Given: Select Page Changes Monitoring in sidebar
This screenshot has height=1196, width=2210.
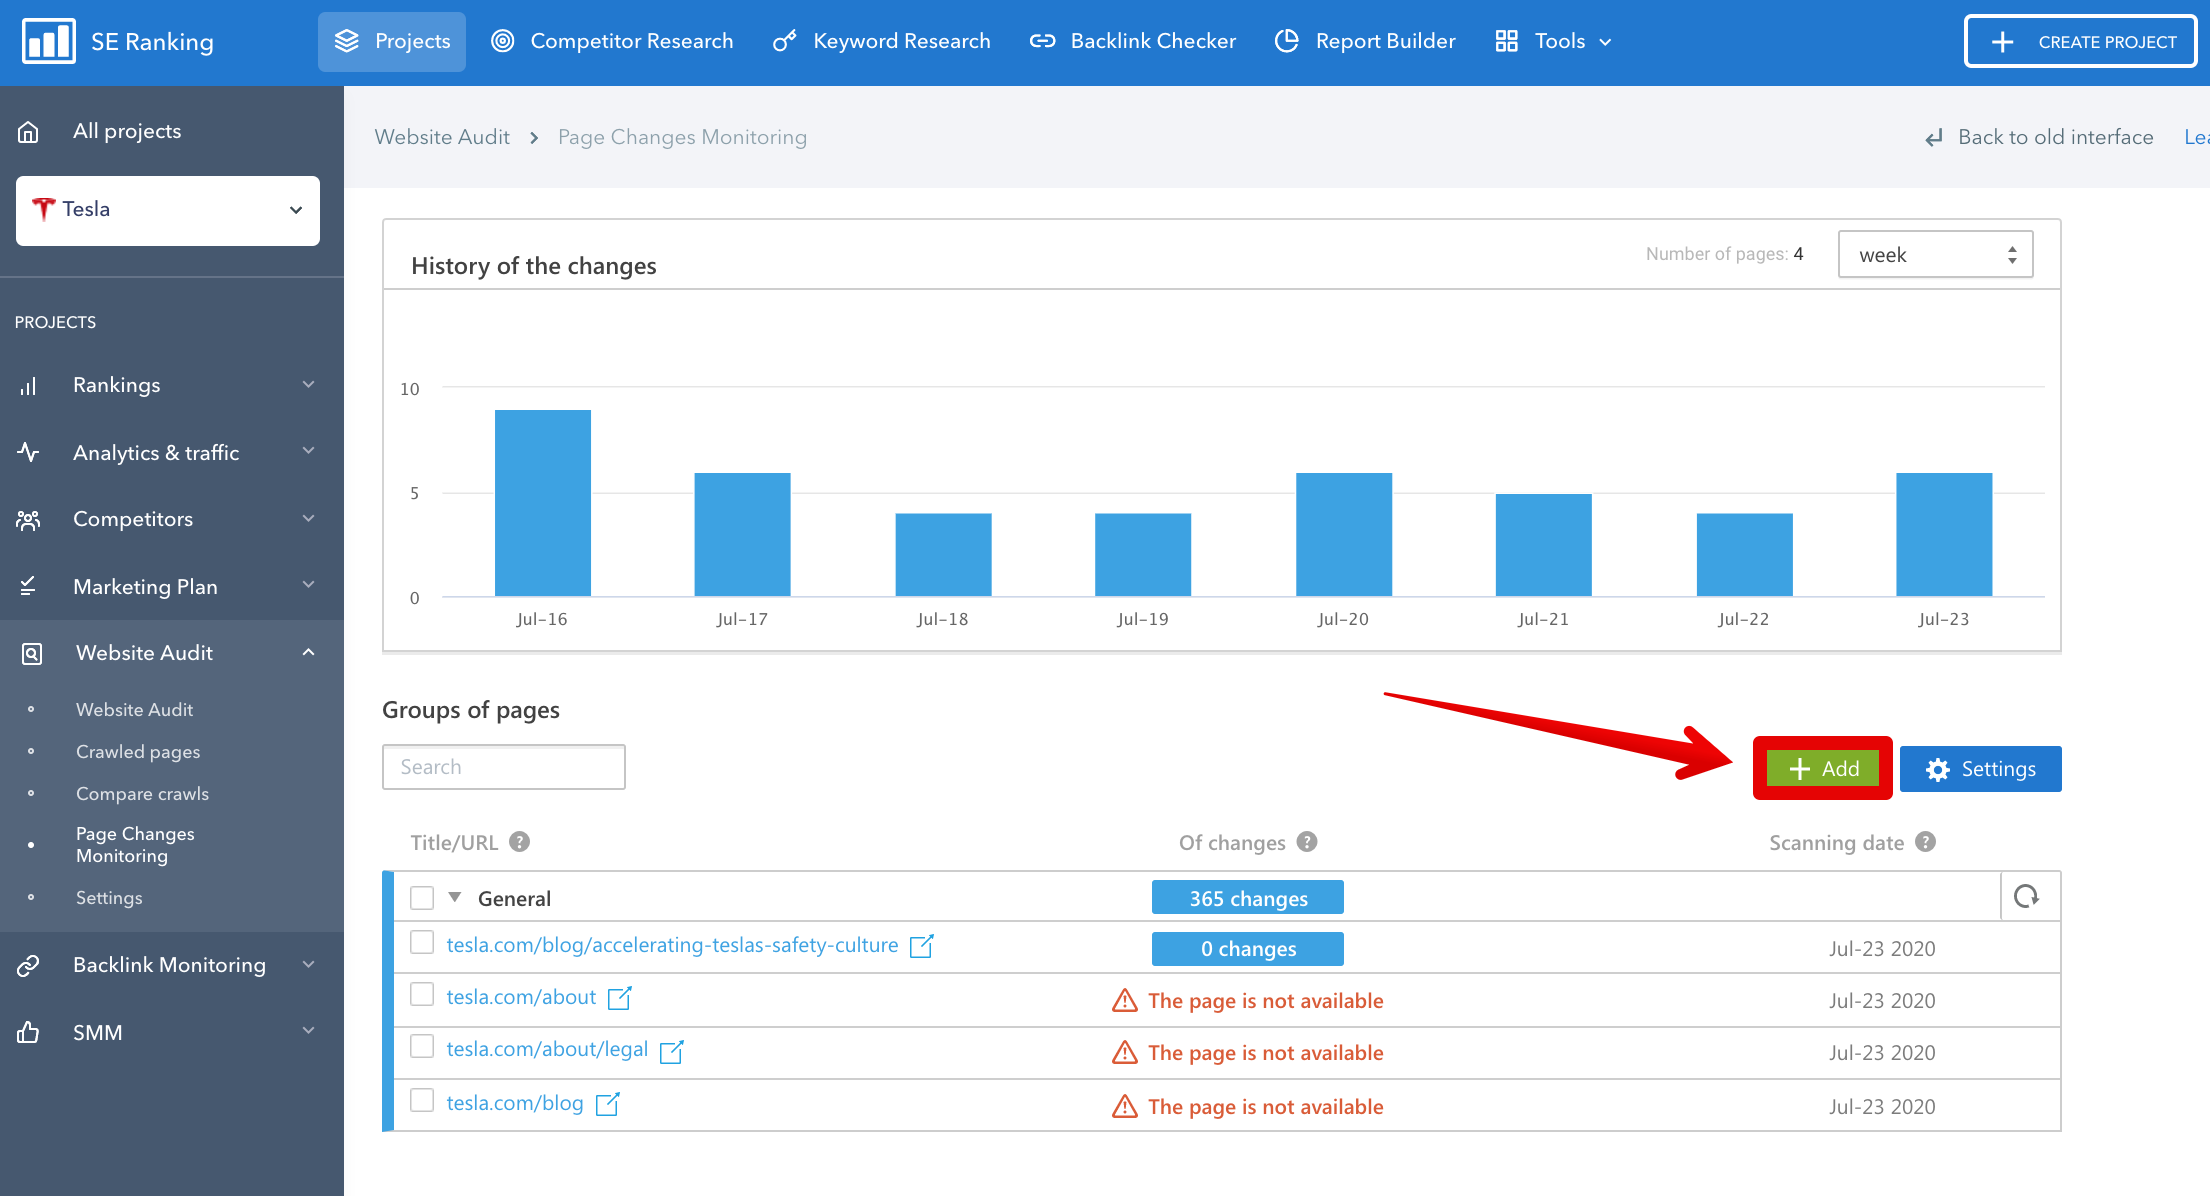Looking at the screenshot, I should tap(135, 845).
